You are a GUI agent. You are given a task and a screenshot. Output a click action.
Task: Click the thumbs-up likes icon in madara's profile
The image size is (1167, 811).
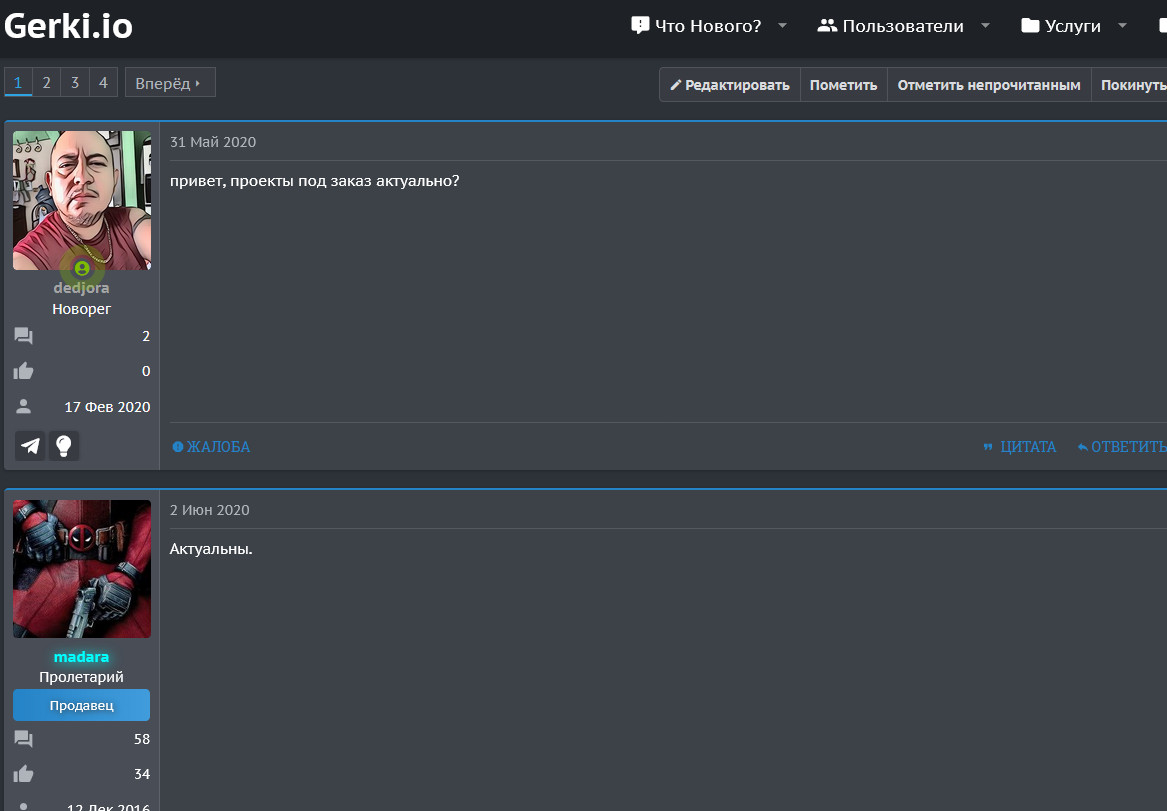coord(23,774)
